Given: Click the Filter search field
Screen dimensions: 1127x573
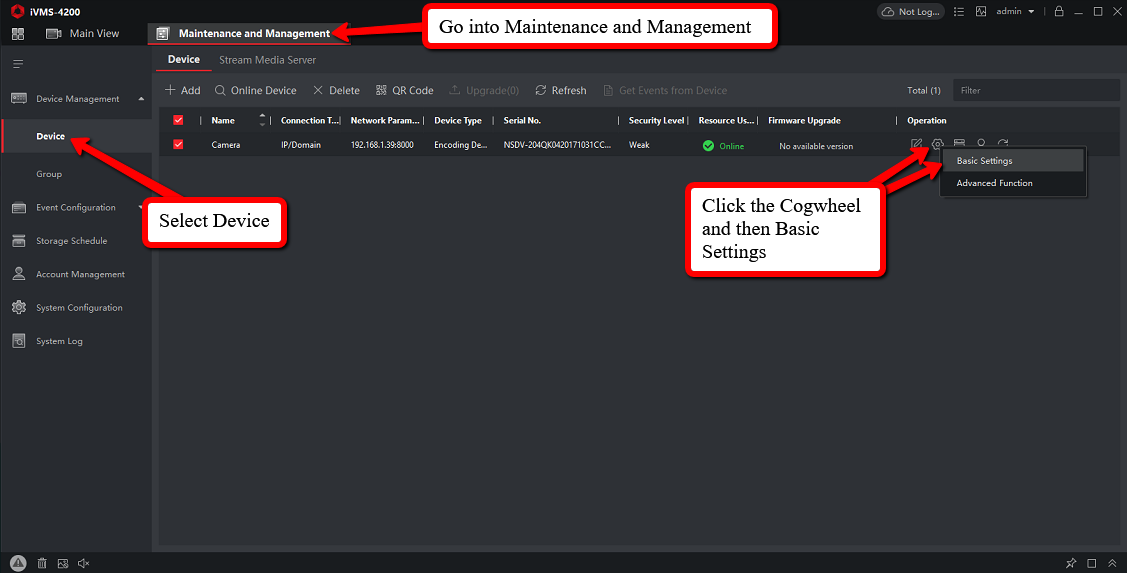Looking at the screenshot, I should click(x=1034, y=90).
